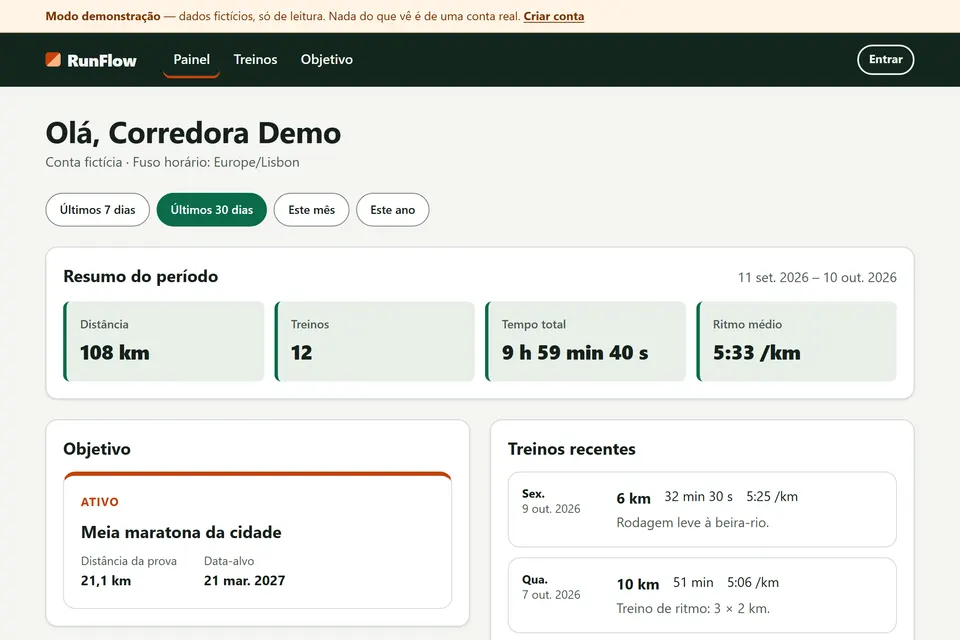Image resolution: width=960 pixels, height=640 pixels.
Task: Open the Treinos nav tab
Action: pyautogui.click(x=255, y=59)
